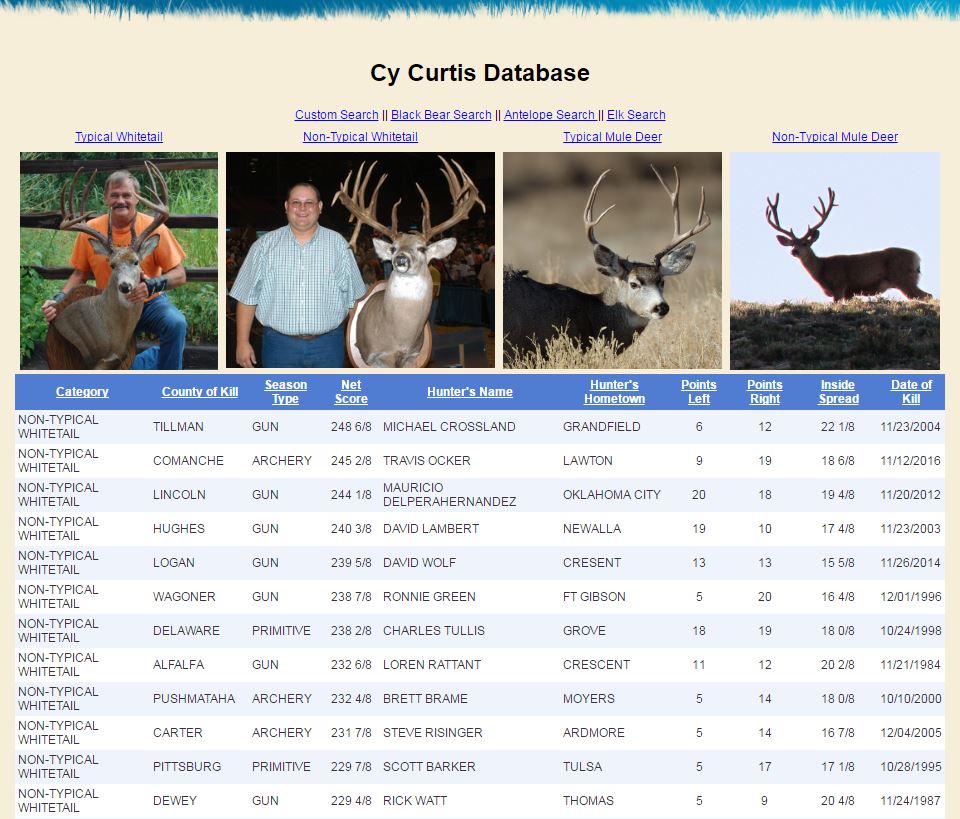Click the GRANDFIELD hometown cell
Viewport: 960px width, 819px height.
pyautogui.click(x=601, y=427)
